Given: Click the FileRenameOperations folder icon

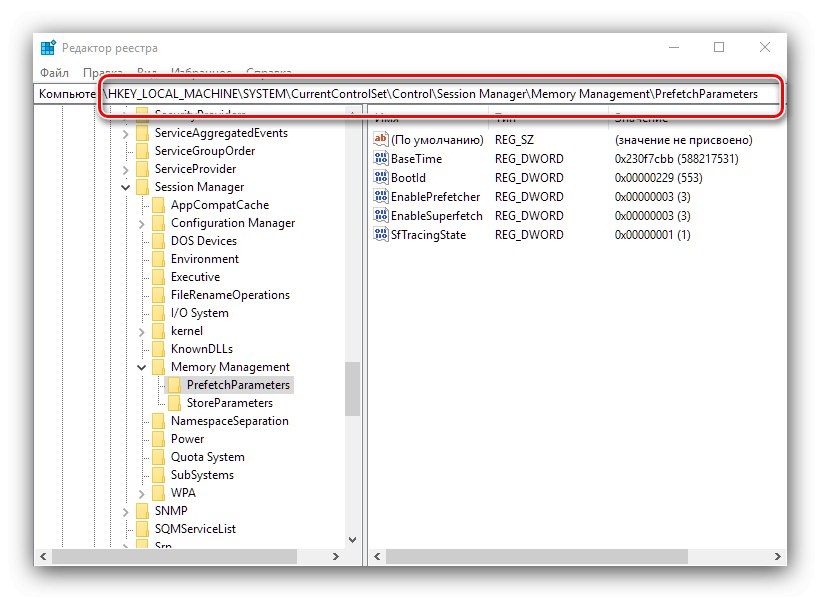Looking at the screenshot, I should coord(158,295).
